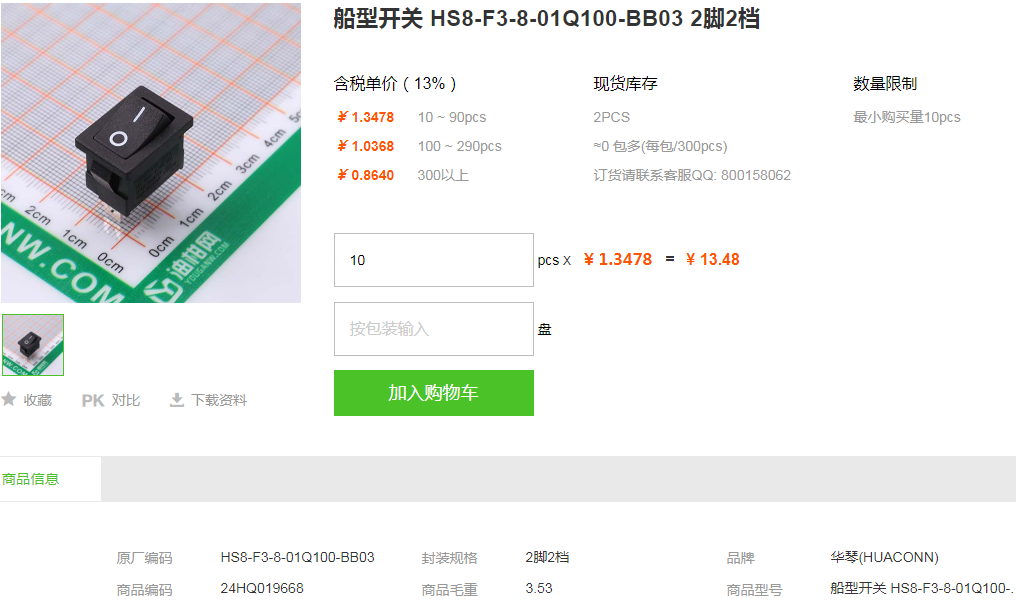
Task: Click the 最小购买量10pcs text
Action: (906, 117)
